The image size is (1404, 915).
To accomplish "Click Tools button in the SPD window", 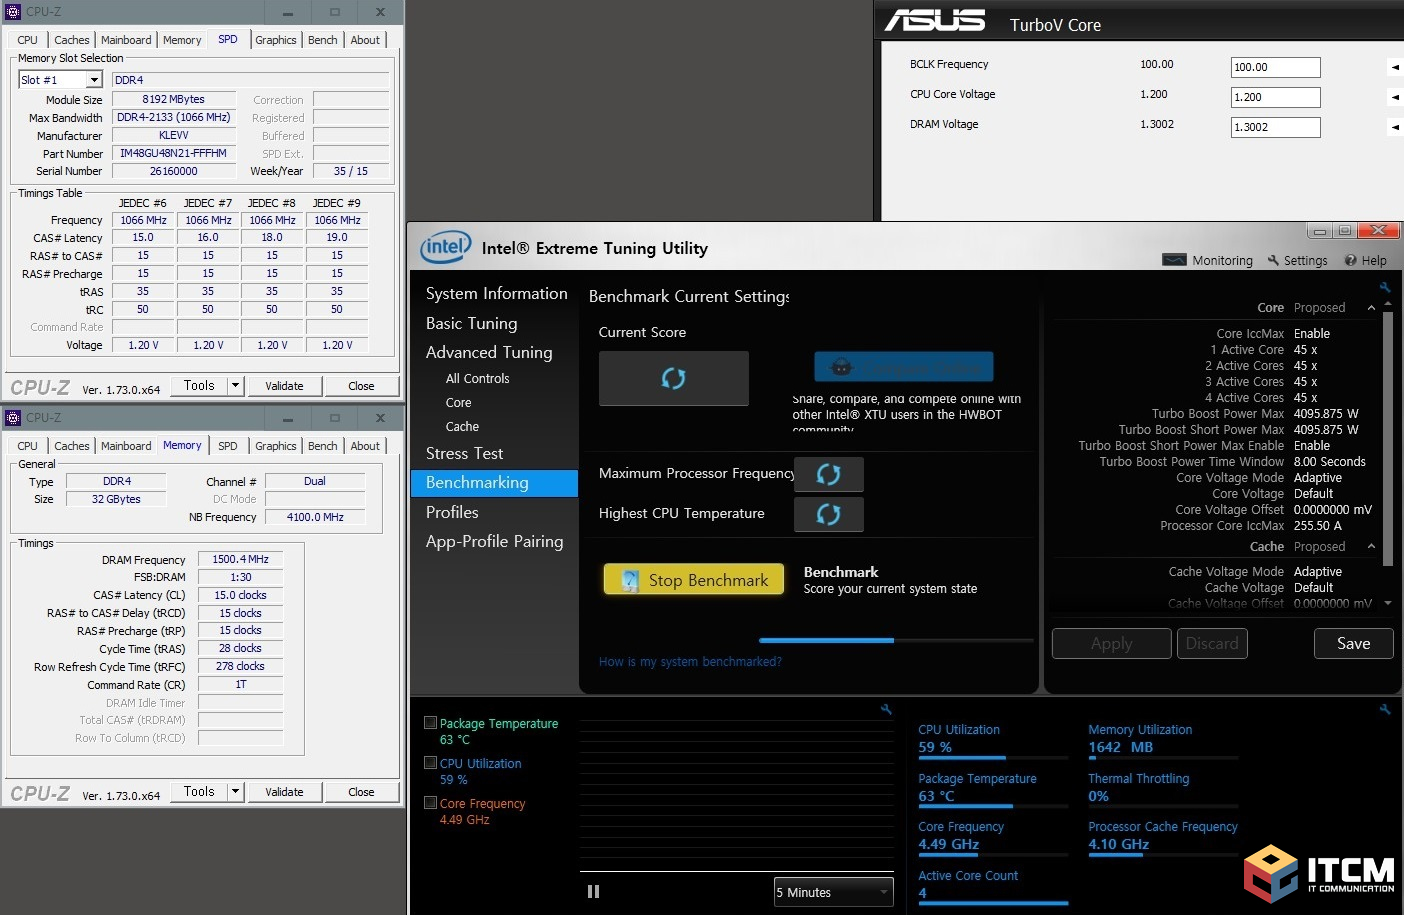I will (x=199, y=385).
